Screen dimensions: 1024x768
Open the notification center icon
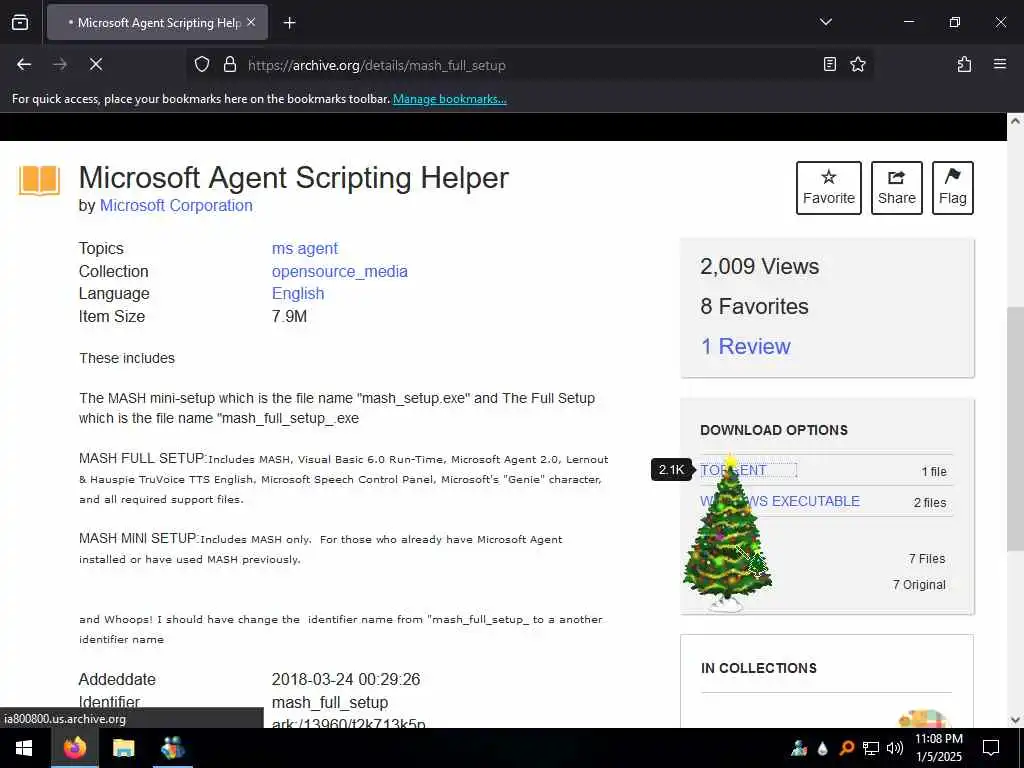(x=991, y=748)
